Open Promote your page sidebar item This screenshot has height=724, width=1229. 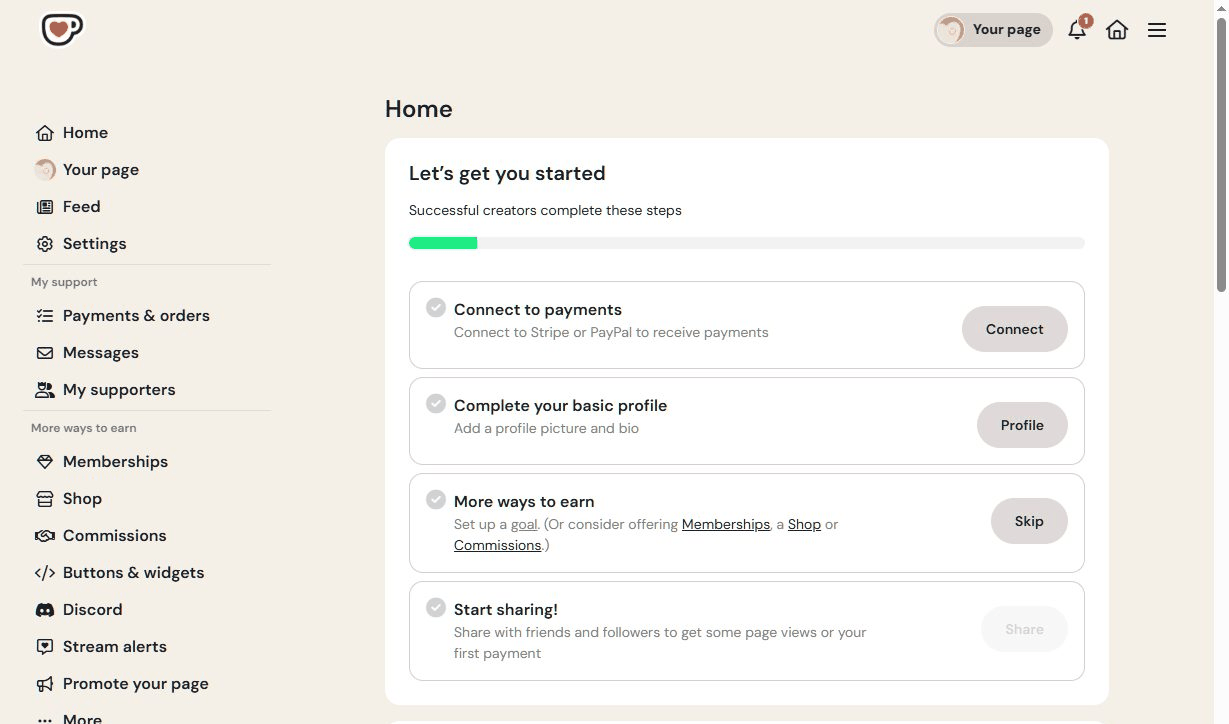pos(122,683)
